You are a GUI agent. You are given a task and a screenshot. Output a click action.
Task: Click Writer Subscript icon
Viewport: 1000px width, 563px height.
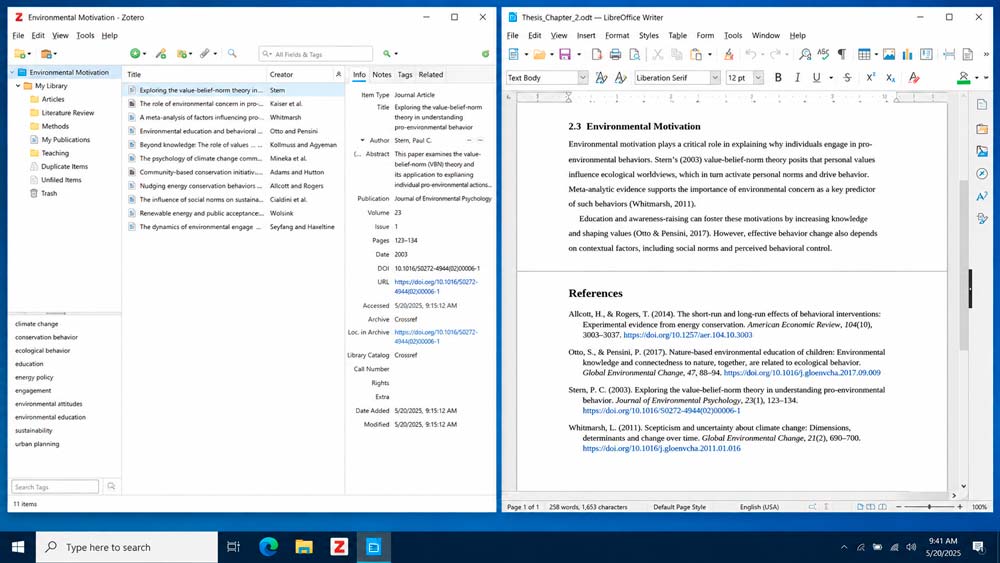coord(890,77)
